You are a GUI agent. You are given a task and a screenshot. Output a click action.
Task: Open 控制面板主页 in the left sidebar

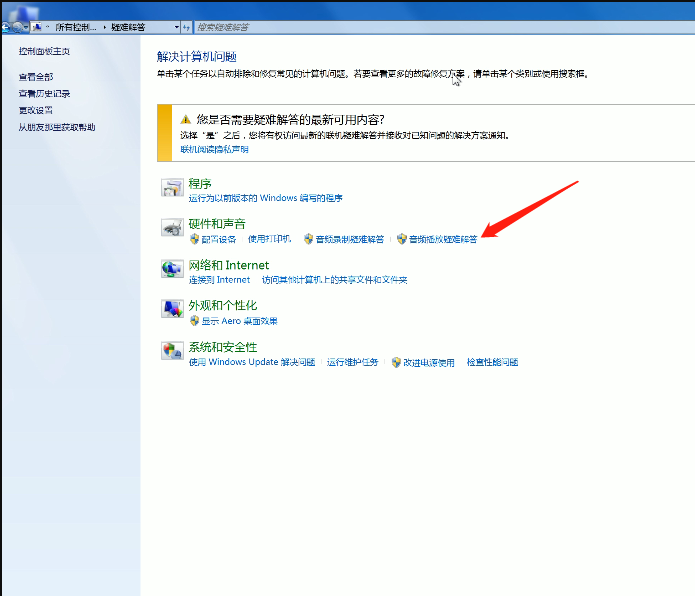pyautogui.click(x=44, y=50)
